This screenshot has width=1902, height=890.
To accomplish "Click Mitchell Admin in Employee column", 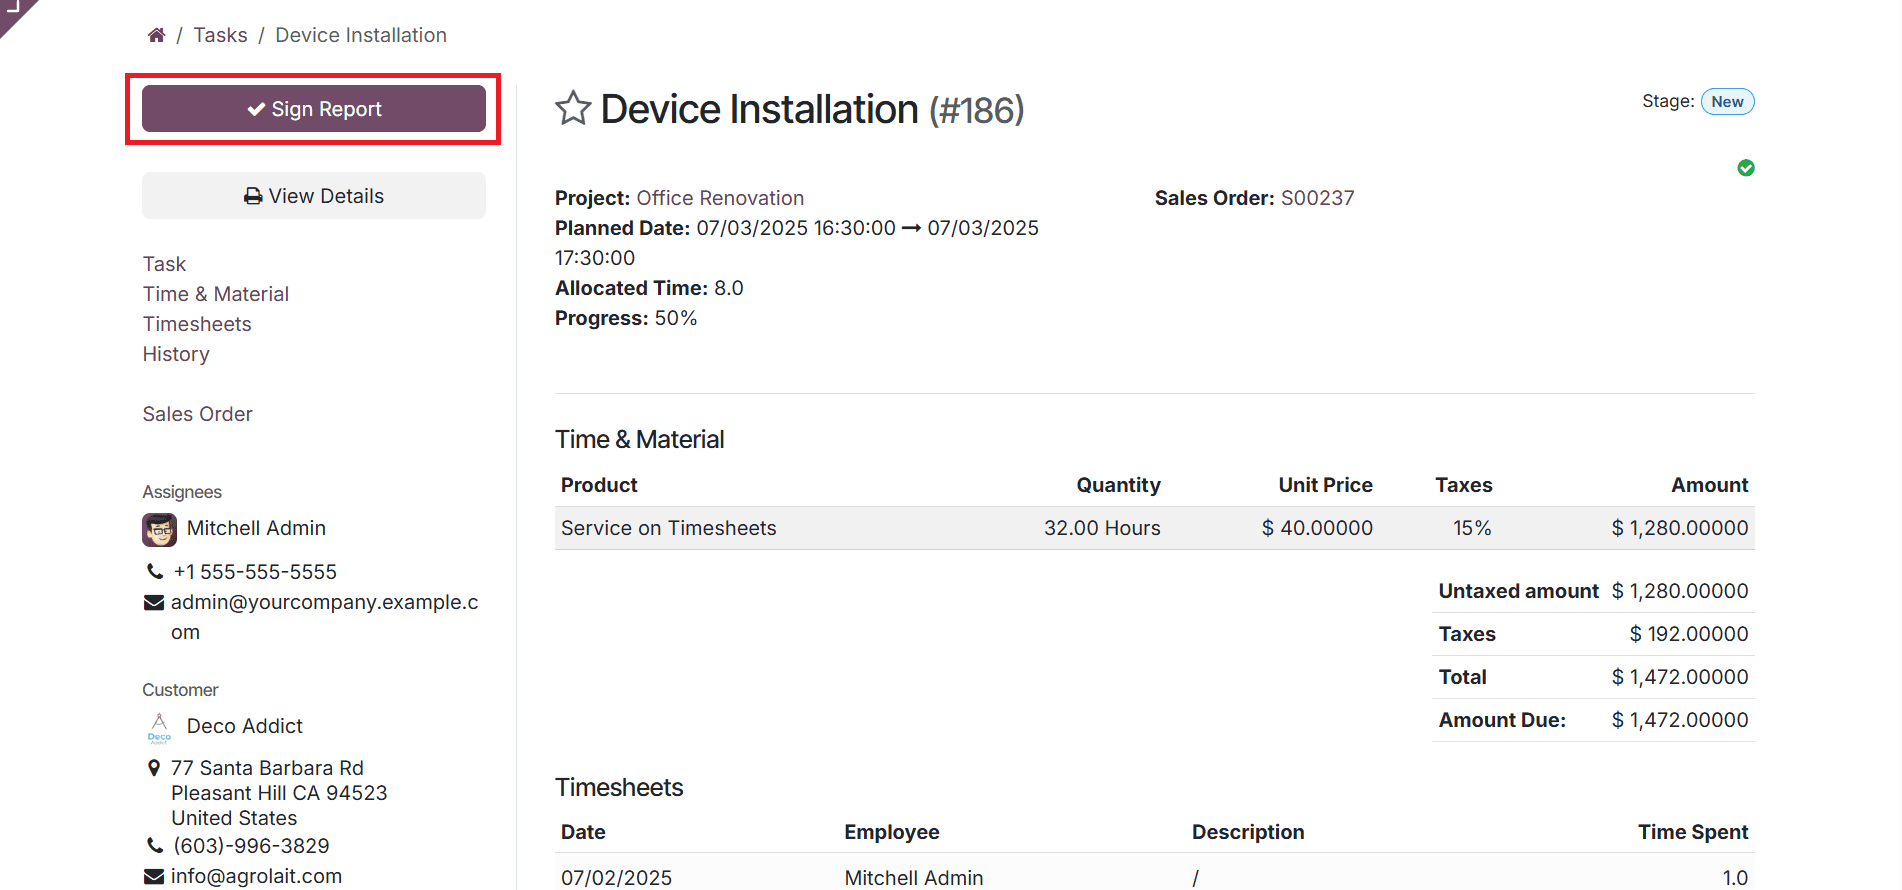I will 914,878.
